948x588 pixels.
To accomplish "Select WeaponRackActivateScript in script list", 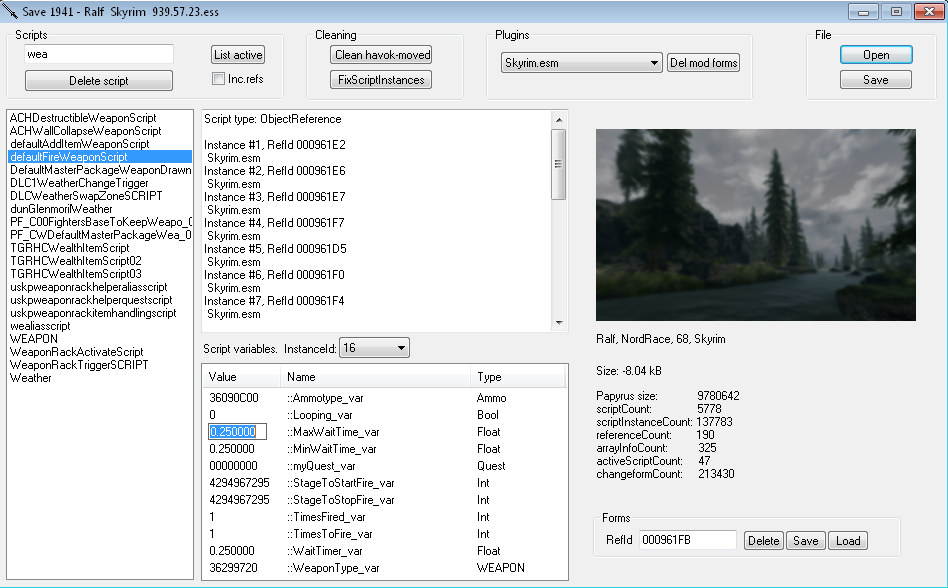I will point(77,352).
